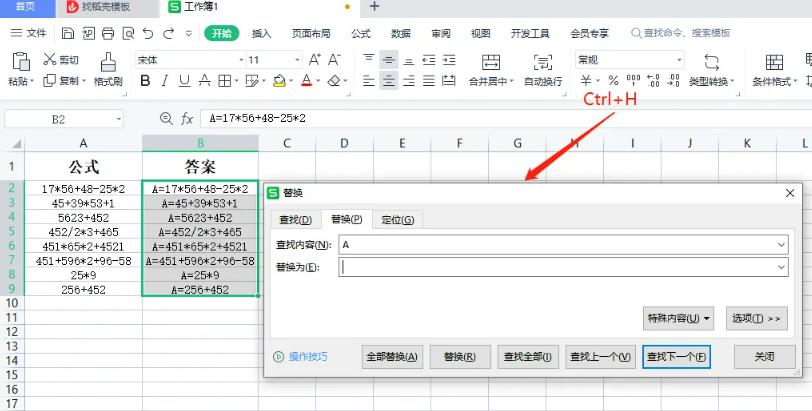Expand the Find content (查找内容) history dropdown
Image resolution: width=812 pixels, height=411 pixels.
(x=781, y=245)
